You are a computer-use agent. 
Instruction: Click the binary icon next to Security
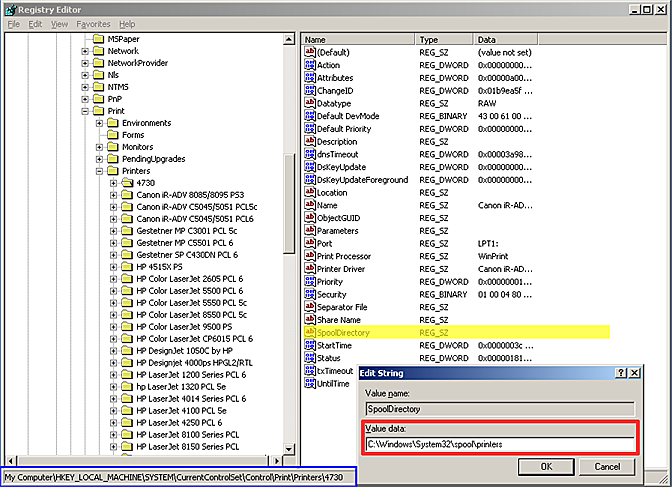click(x=310, y=295)
